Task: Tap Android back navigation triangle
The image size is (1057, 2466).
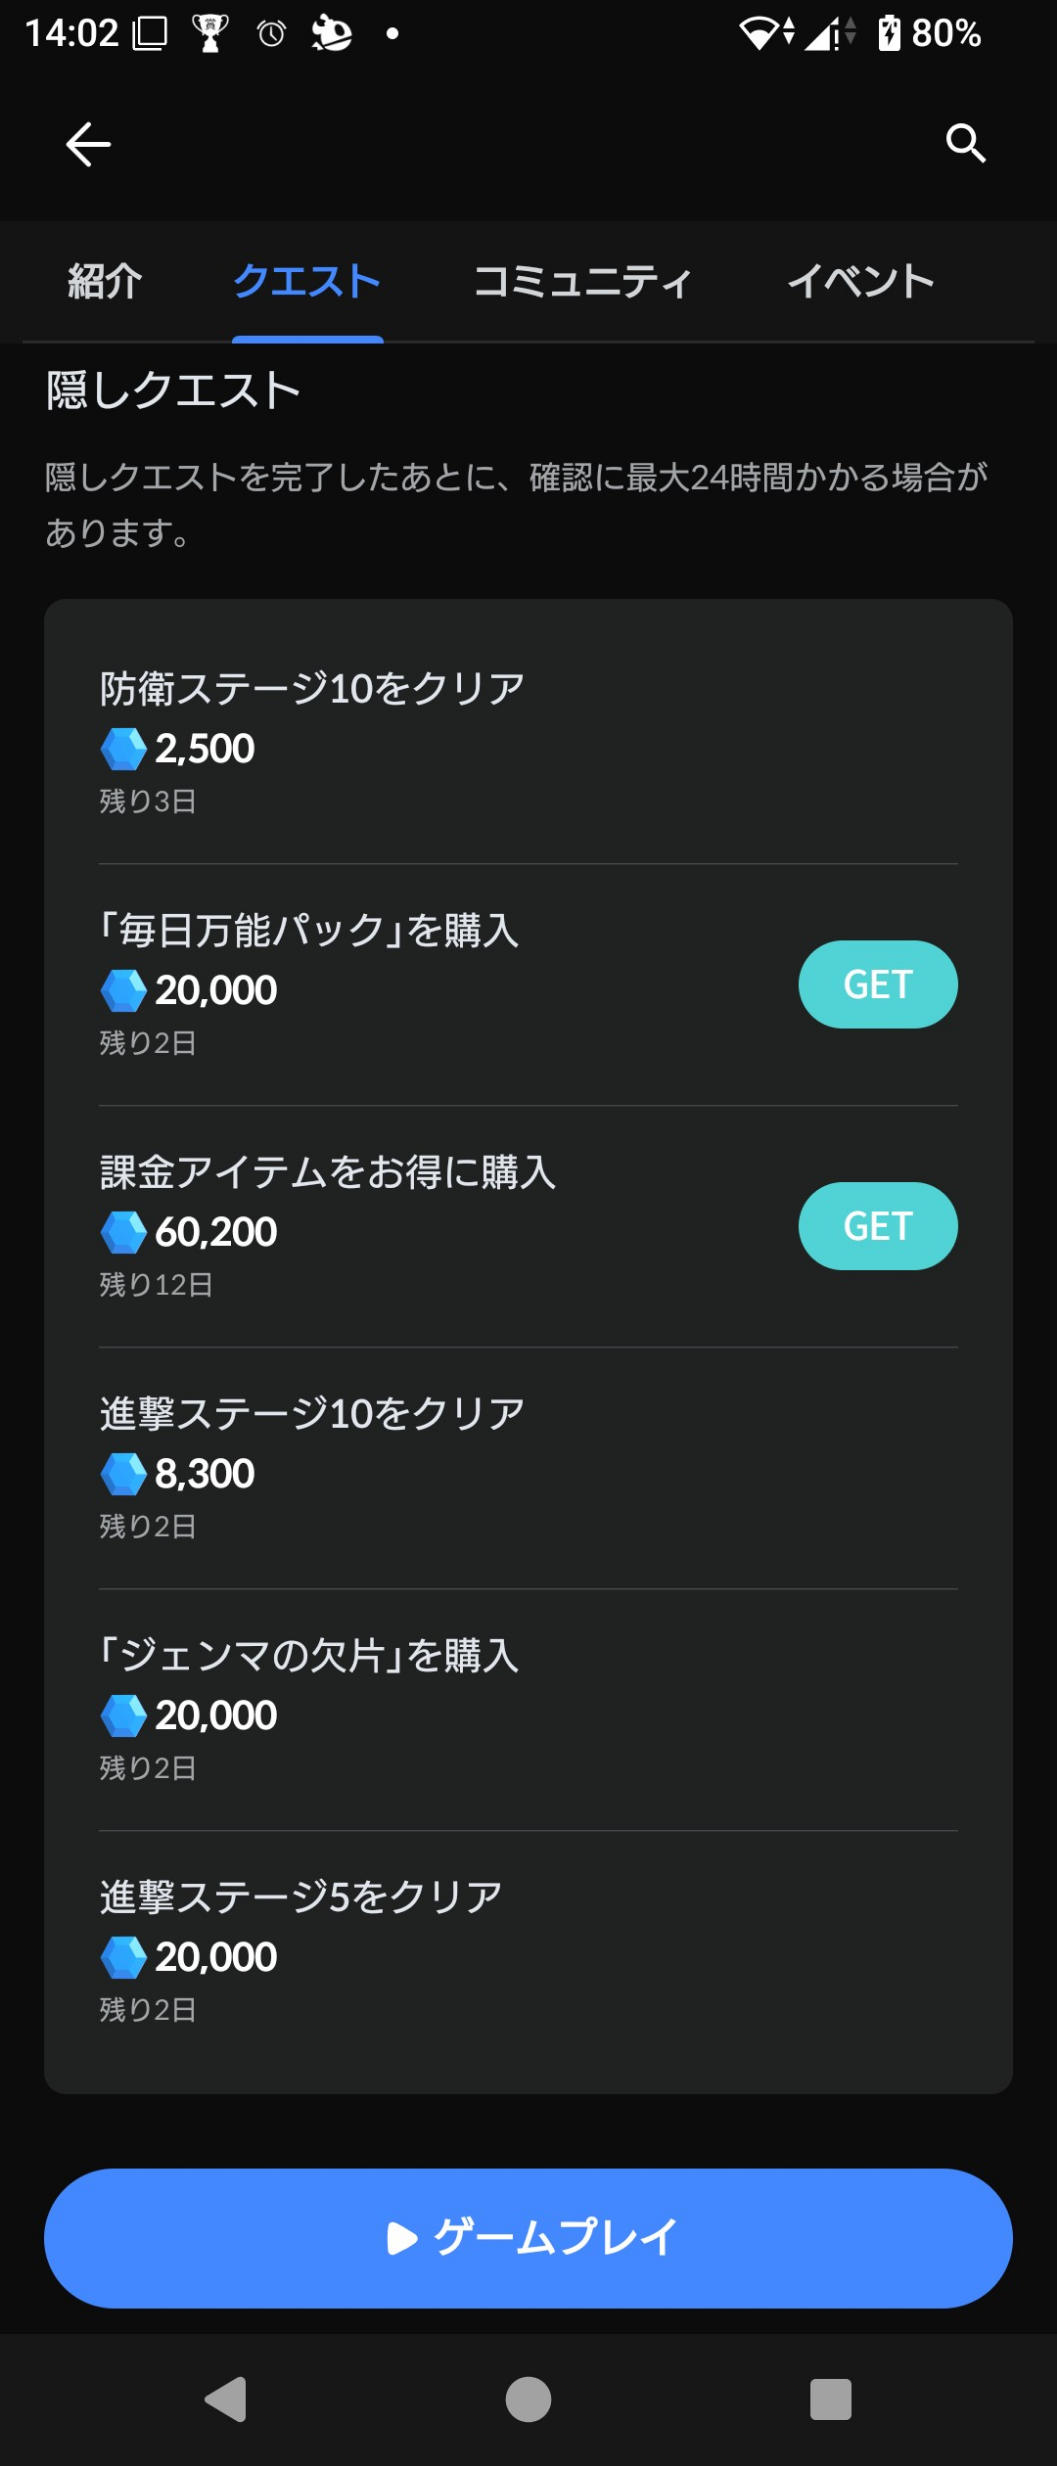Action: coord(226,2399)
